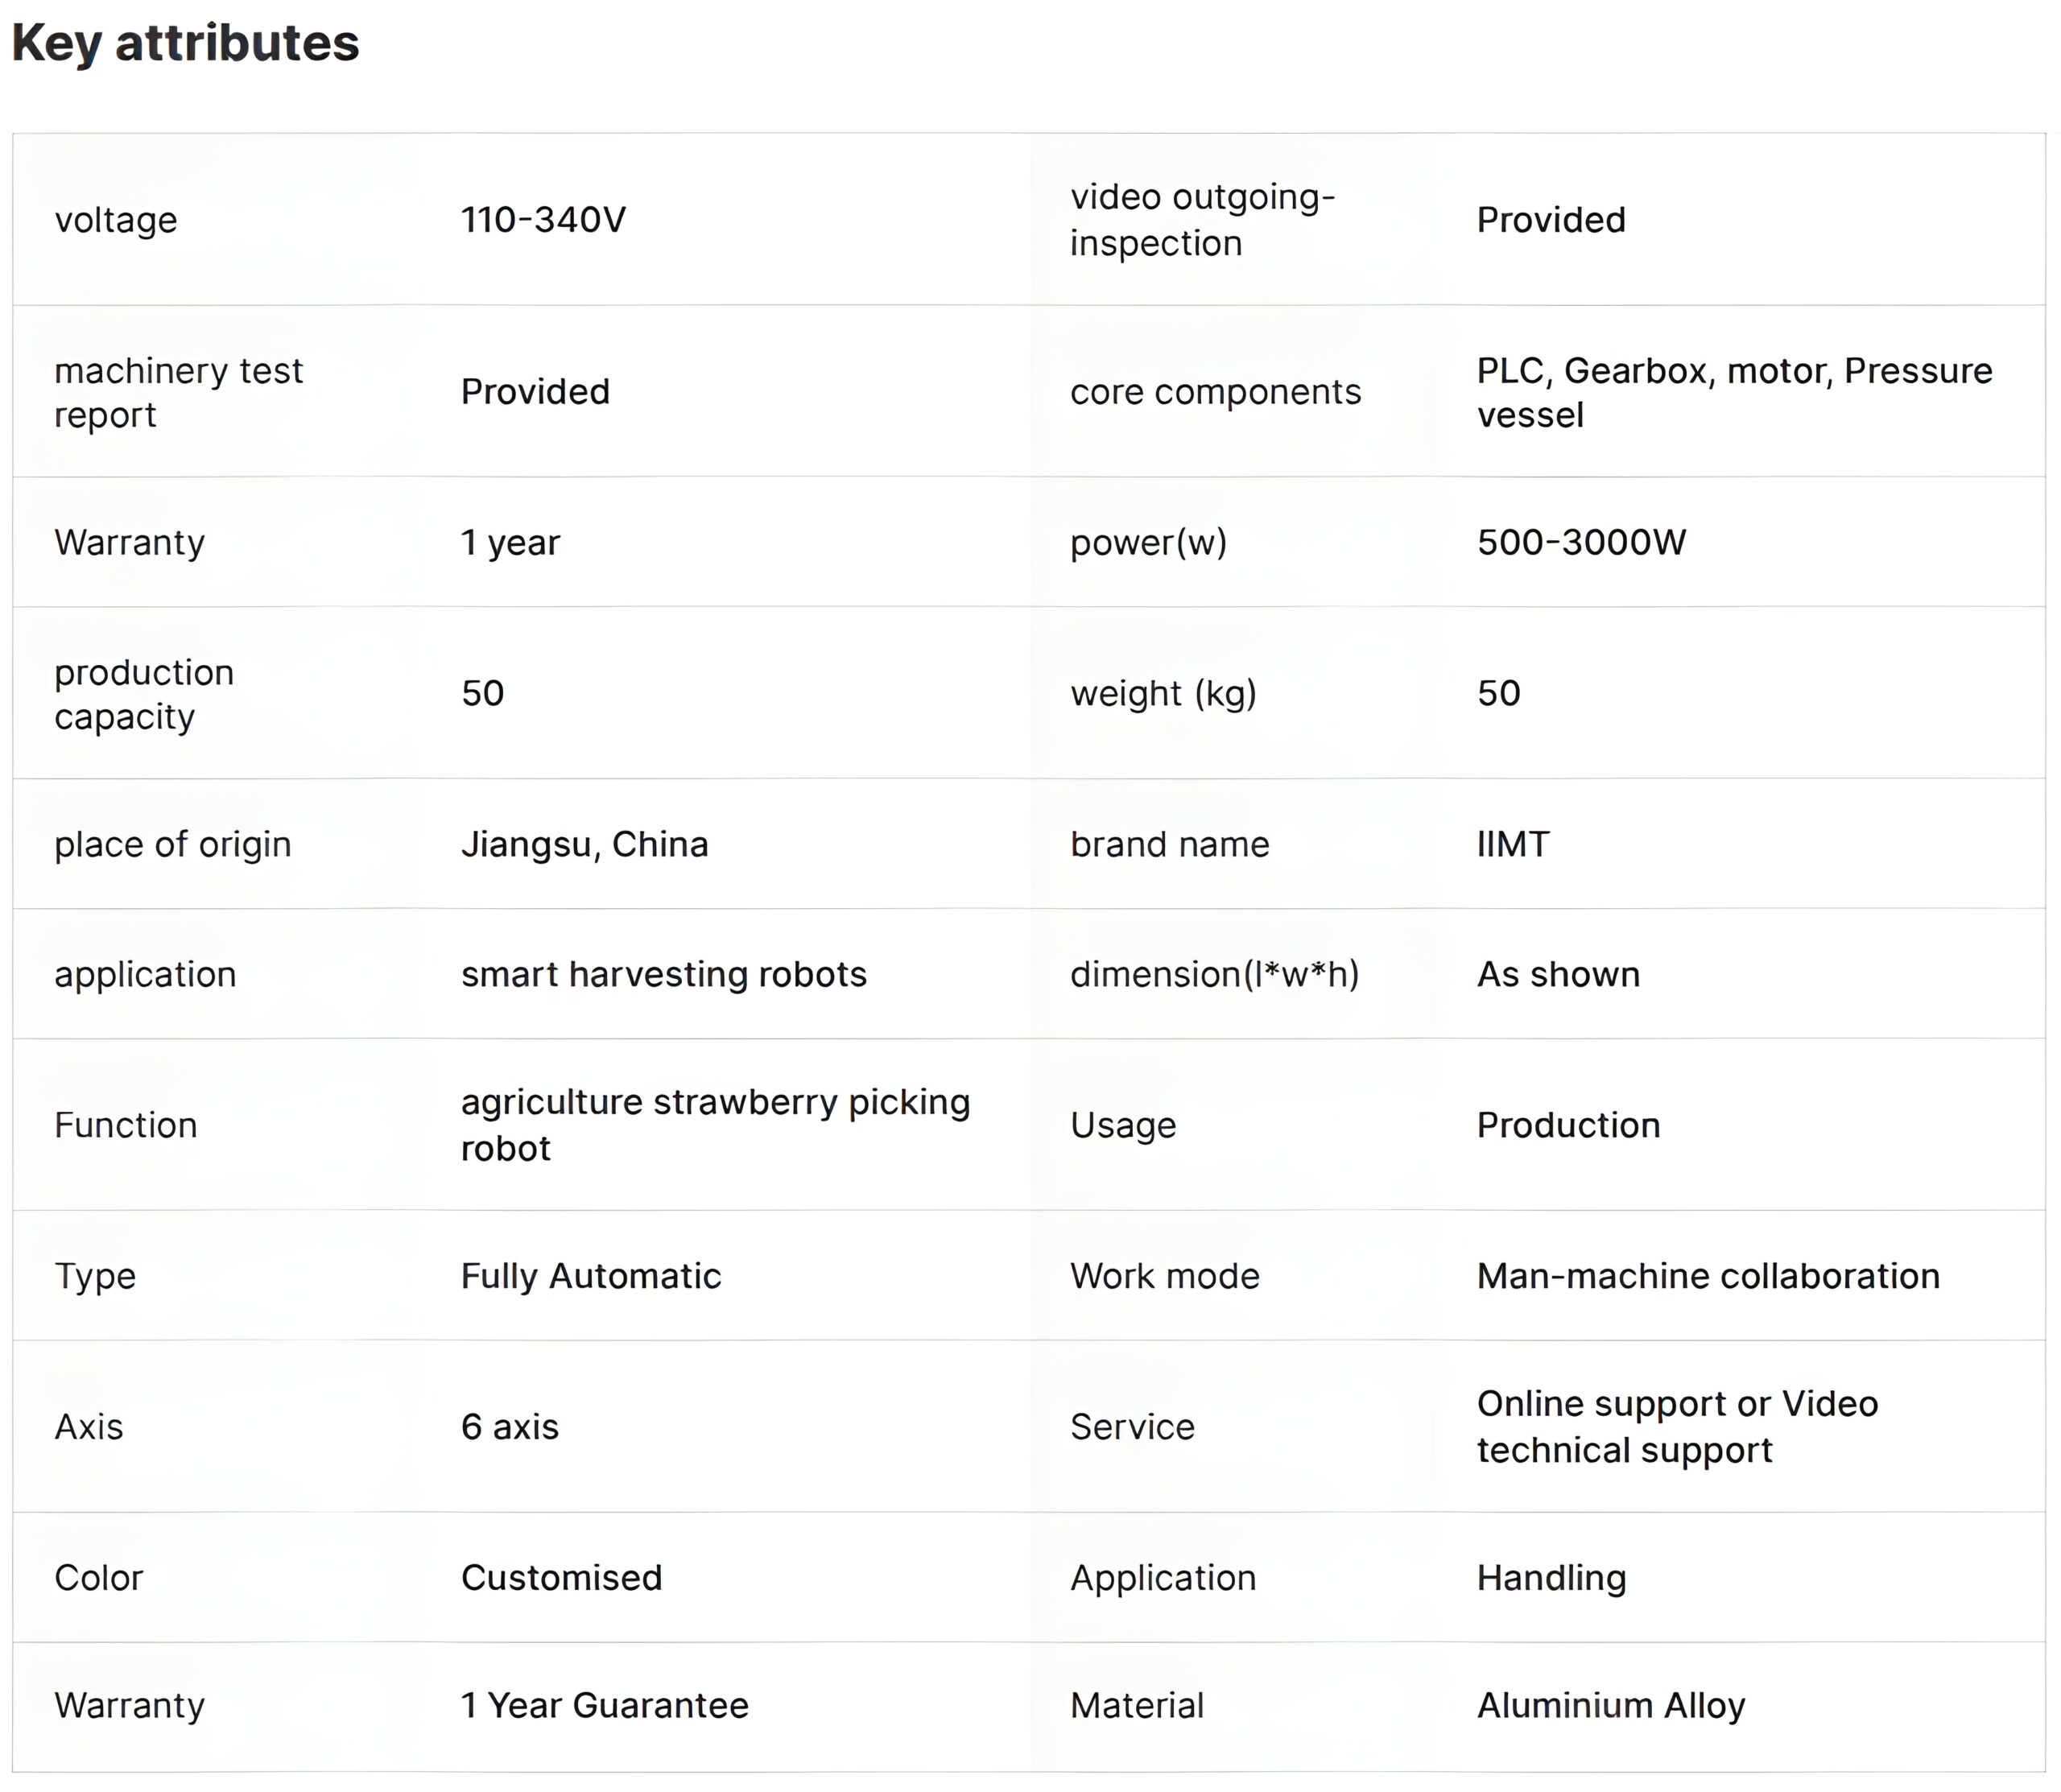The width and height of the screenshot is (2061, 1792).
Task: Select Online support or Video technical support
Action: pyautogui.click(x=1677, y=1427)
